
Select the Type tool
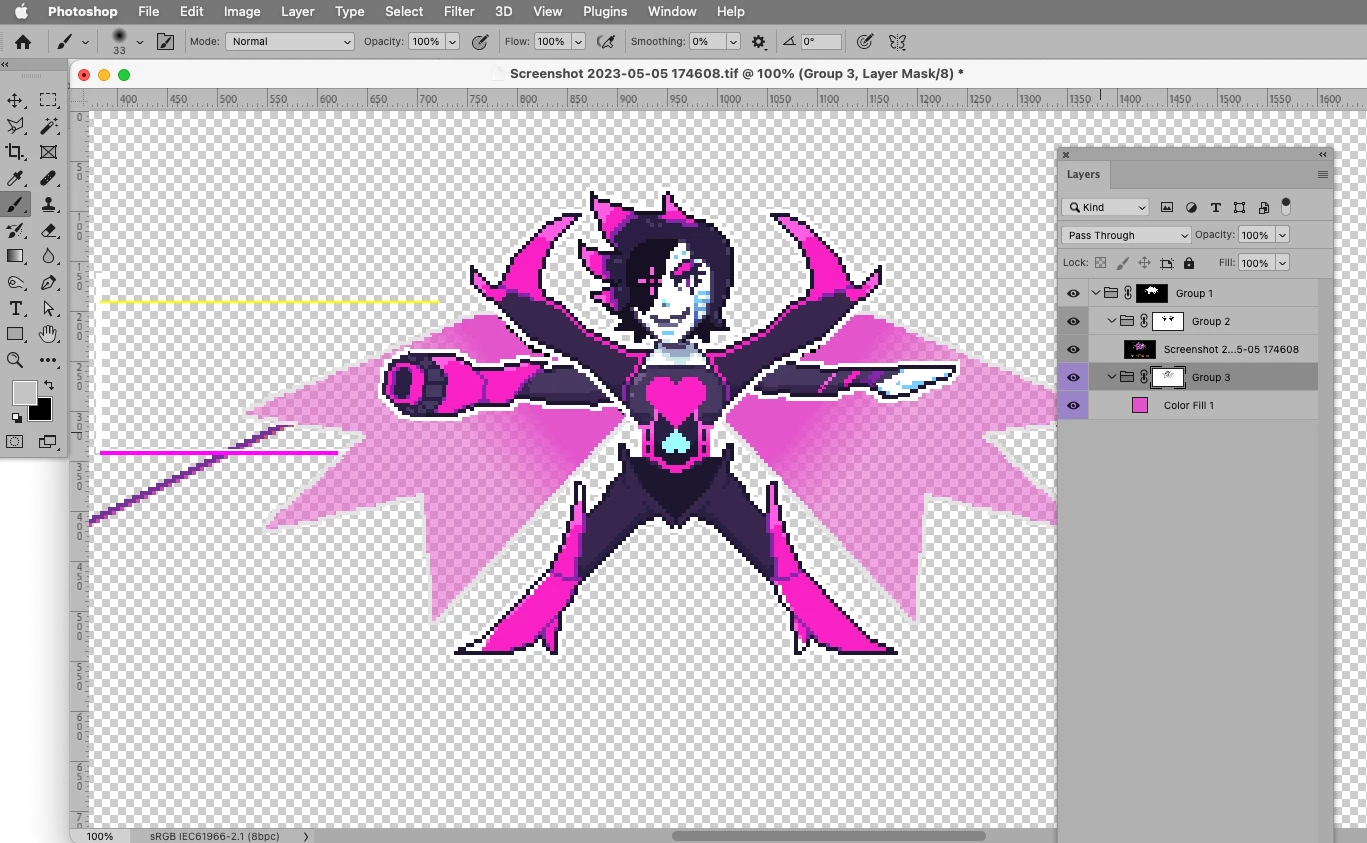(16, 308)
